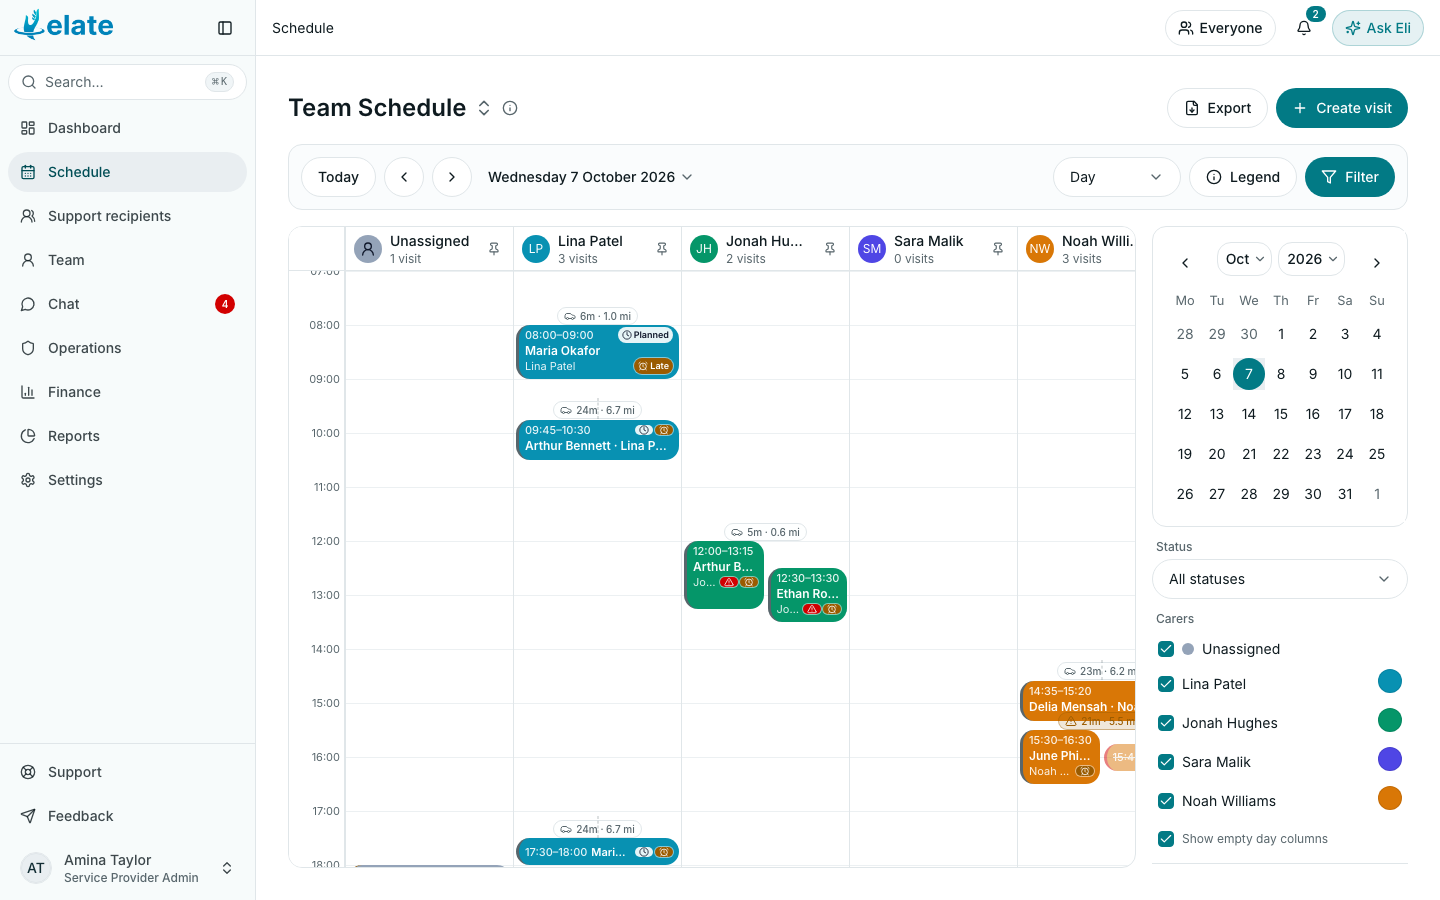Open the Filter button
The image size is (1440, 900).
coord(1349,177)
